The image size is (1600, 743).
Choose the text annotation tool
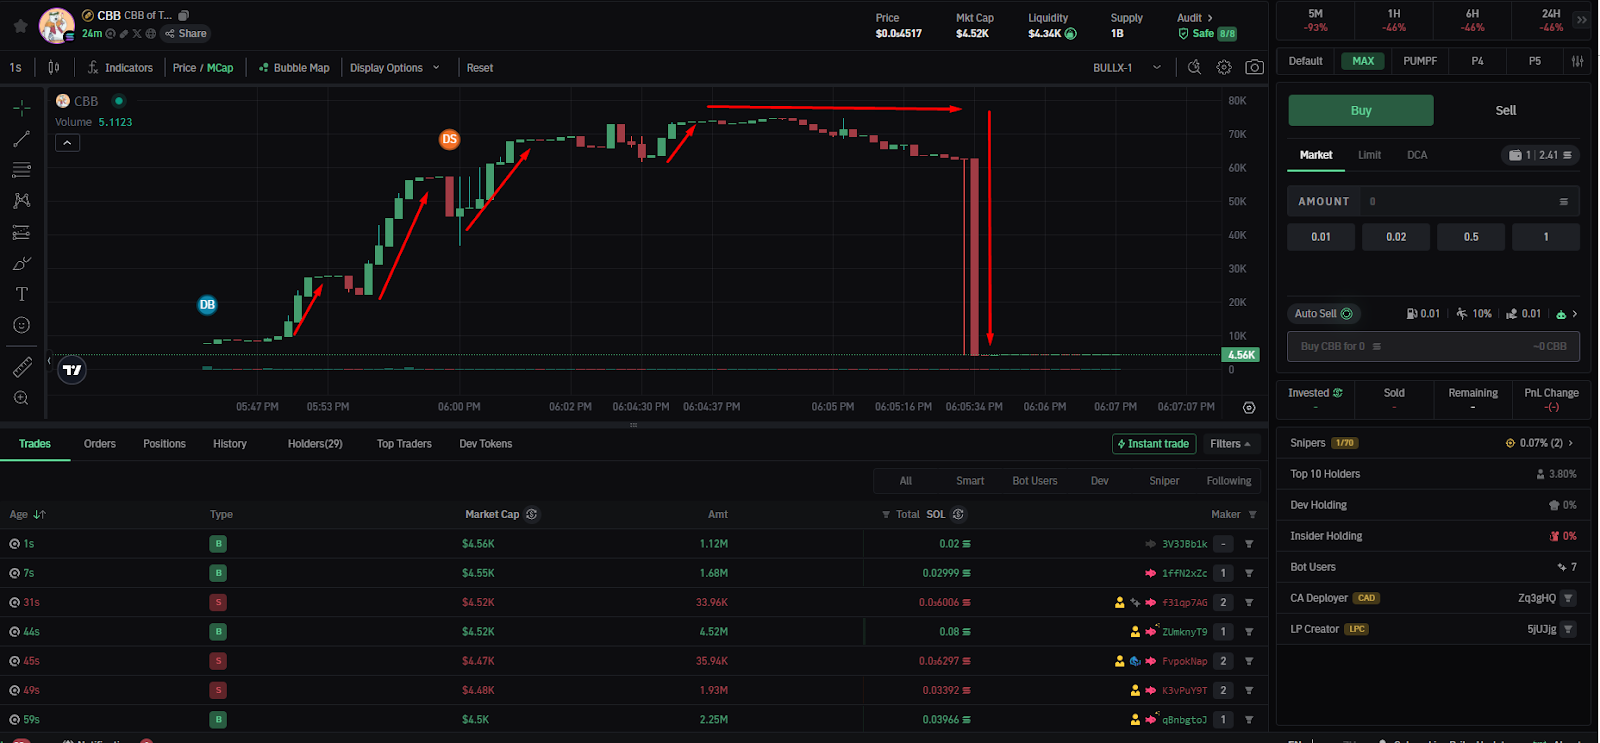click(x=21, y=294)
